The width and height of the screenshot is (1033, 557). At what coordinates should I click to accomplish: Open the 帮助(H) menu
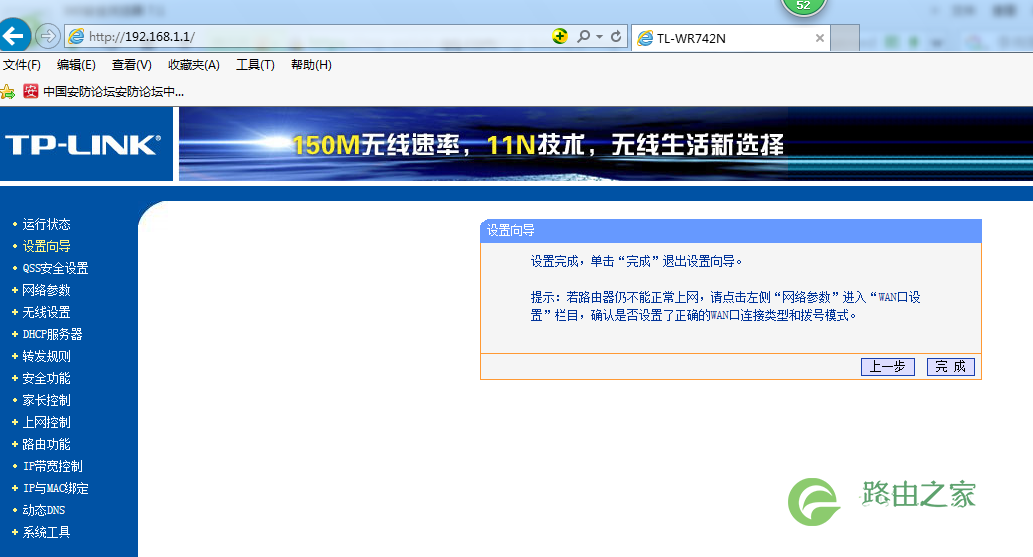[x=312, y=65]
